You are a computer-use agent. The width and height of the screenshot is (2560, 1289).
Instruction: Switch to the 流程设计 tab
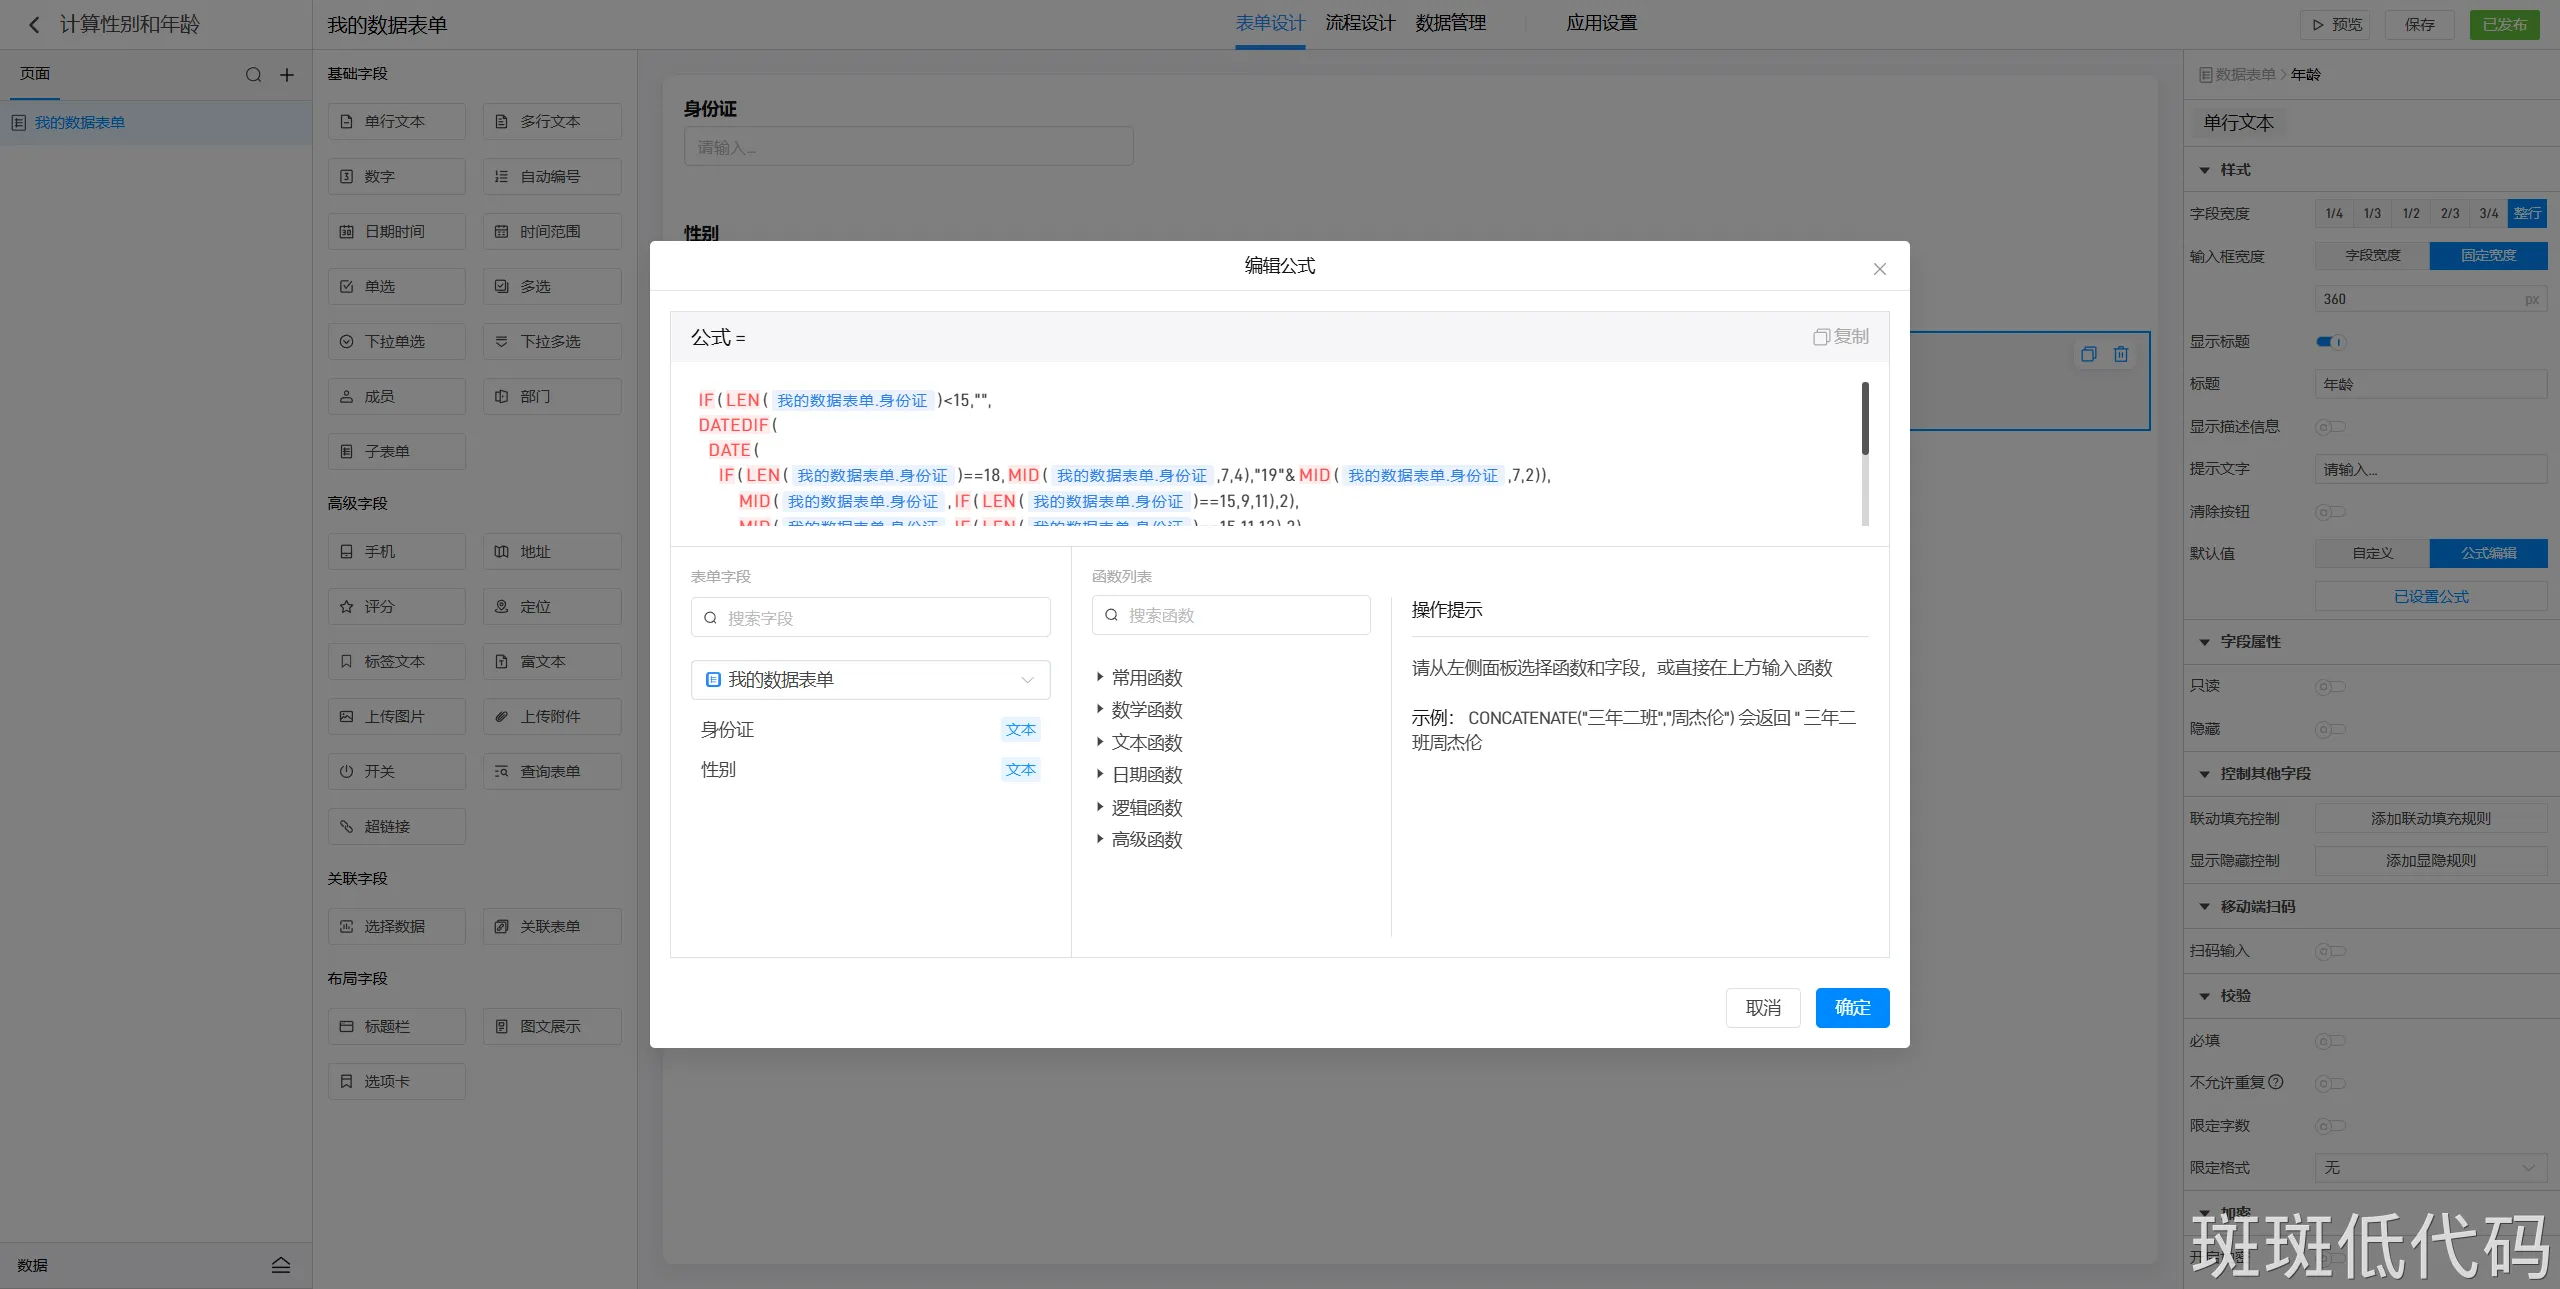click(x=1359, y=23)
